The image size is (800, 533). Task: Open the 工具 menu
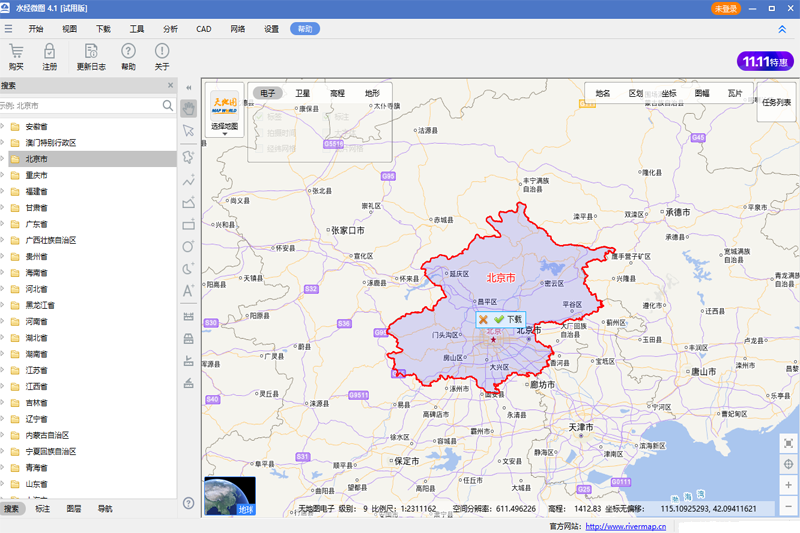tap(137, 29)
